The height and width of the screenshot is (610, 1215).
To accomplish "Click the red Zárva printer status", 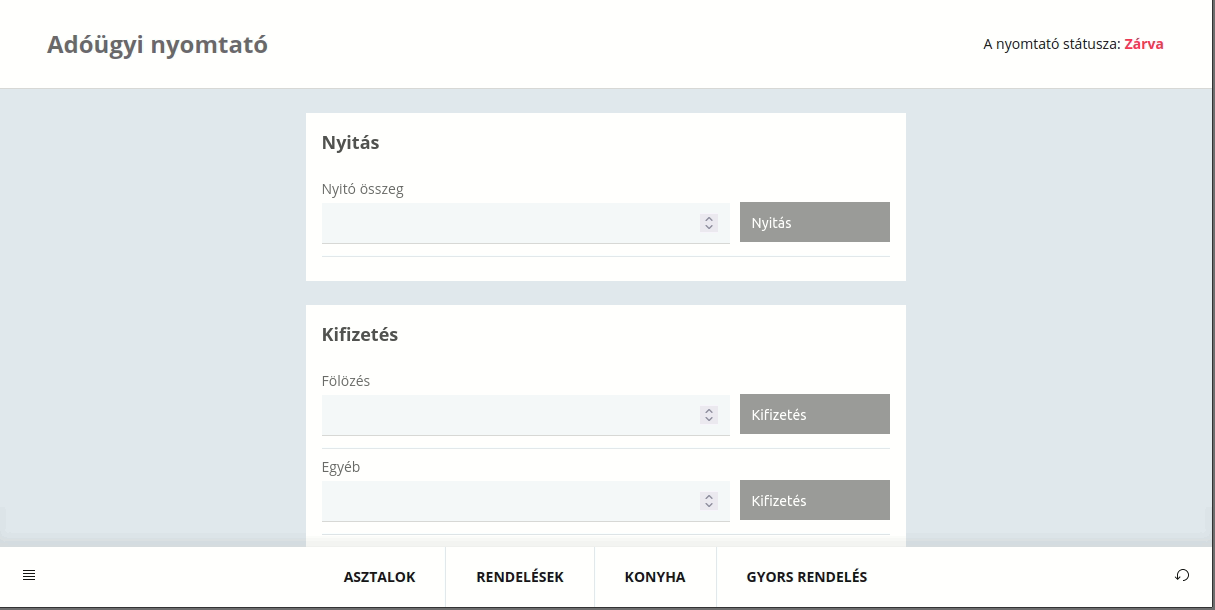I will [1144, 44].
